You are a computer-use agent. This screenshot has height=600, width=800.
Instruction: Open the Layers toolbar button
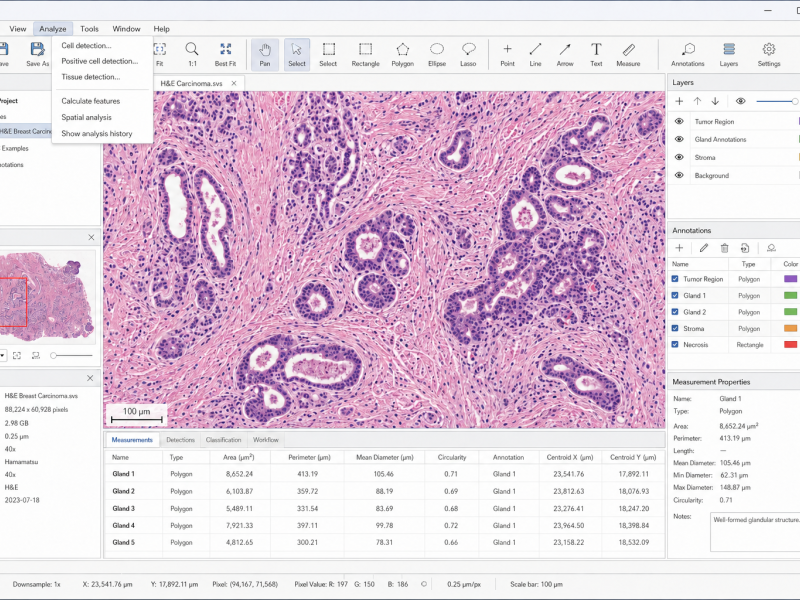pos(729,54)
